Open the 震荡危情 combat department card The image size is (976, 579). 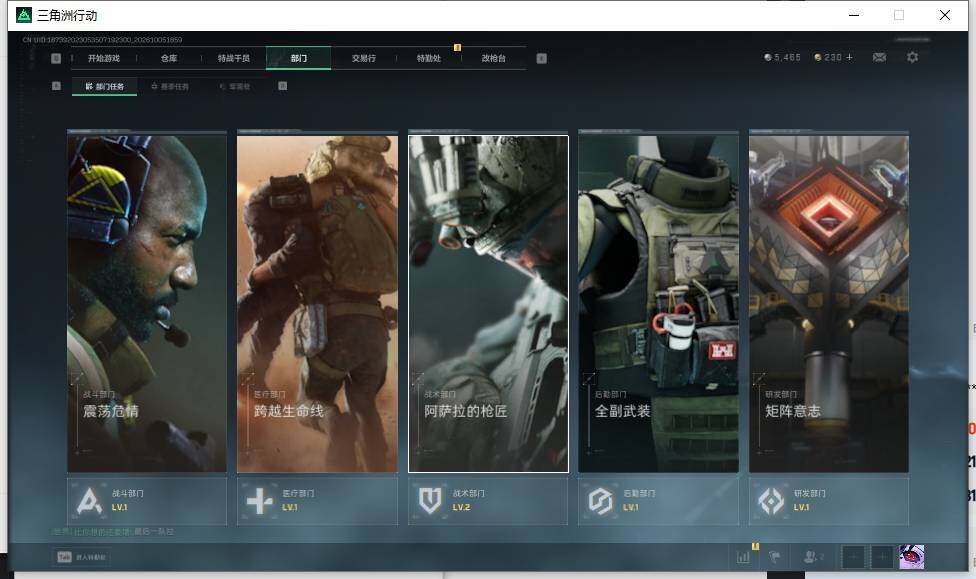pos(147,303)
